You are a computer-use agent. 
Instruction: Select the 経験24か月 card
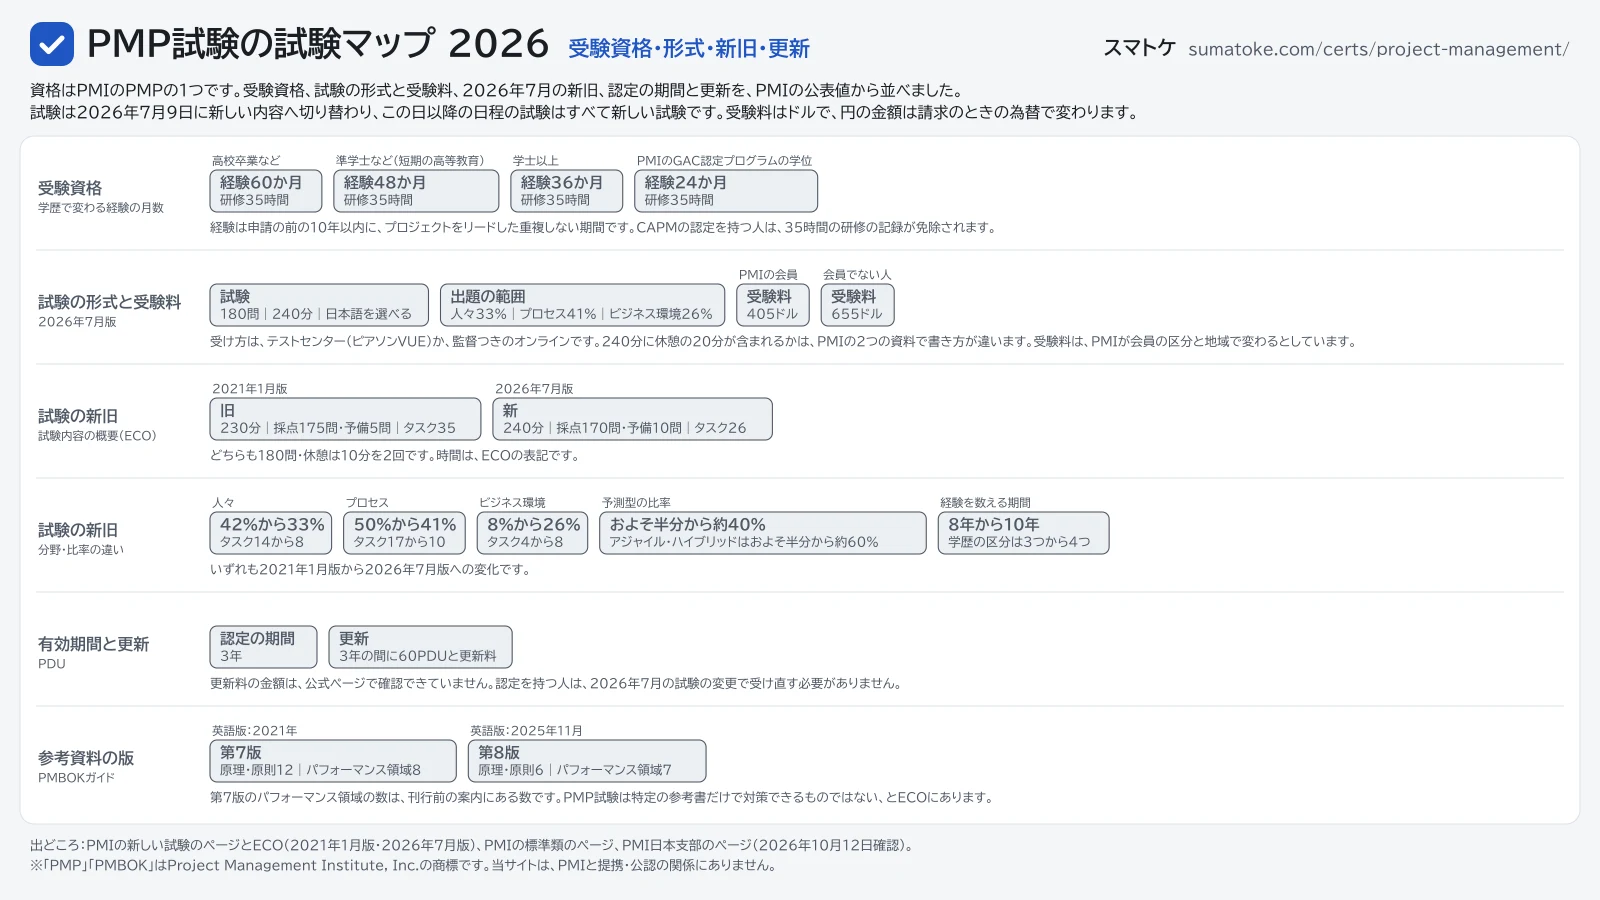(x=726, y=191)
